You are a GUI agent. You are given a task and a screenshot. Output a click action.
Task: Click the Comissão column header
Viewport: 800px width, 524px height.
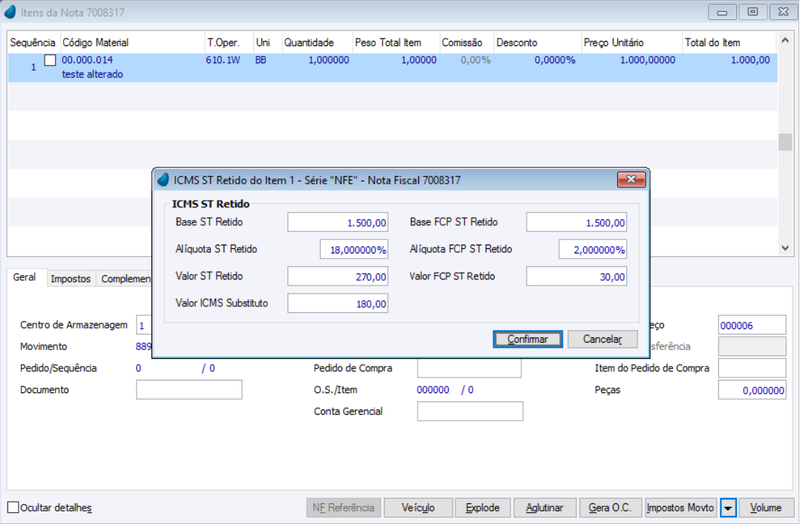click(x=467, y=42)
